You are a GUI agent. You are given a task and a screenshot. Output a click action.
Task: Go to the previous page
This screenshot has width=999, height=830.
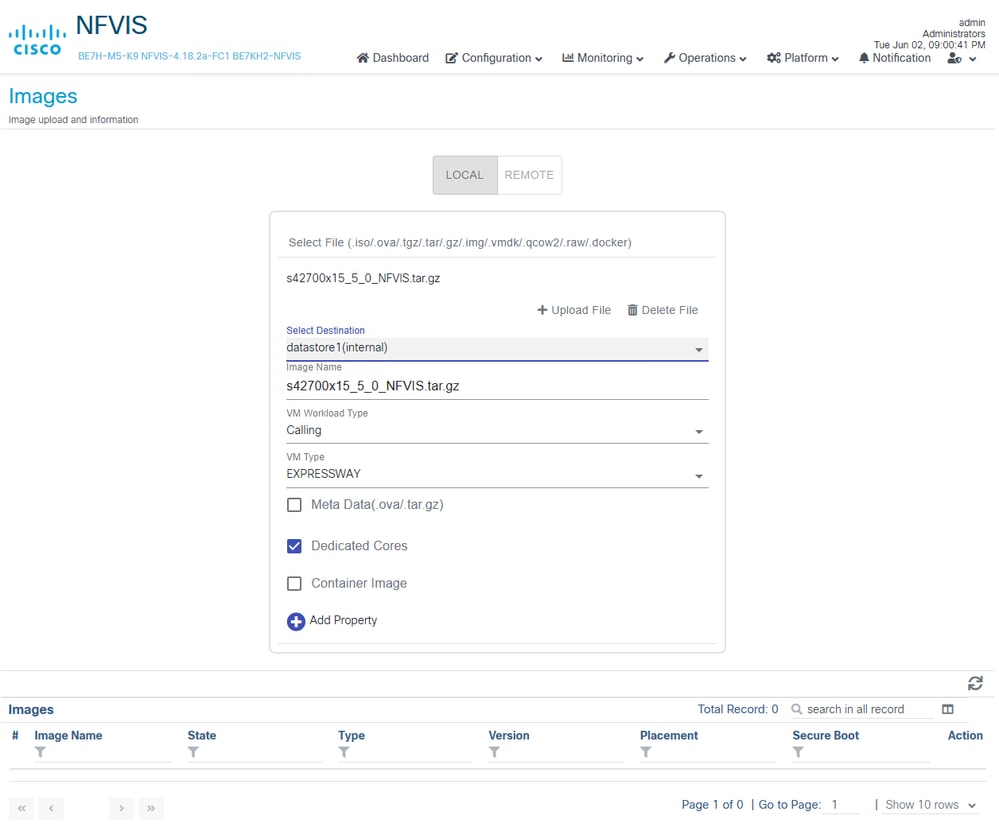pos(51,808)
